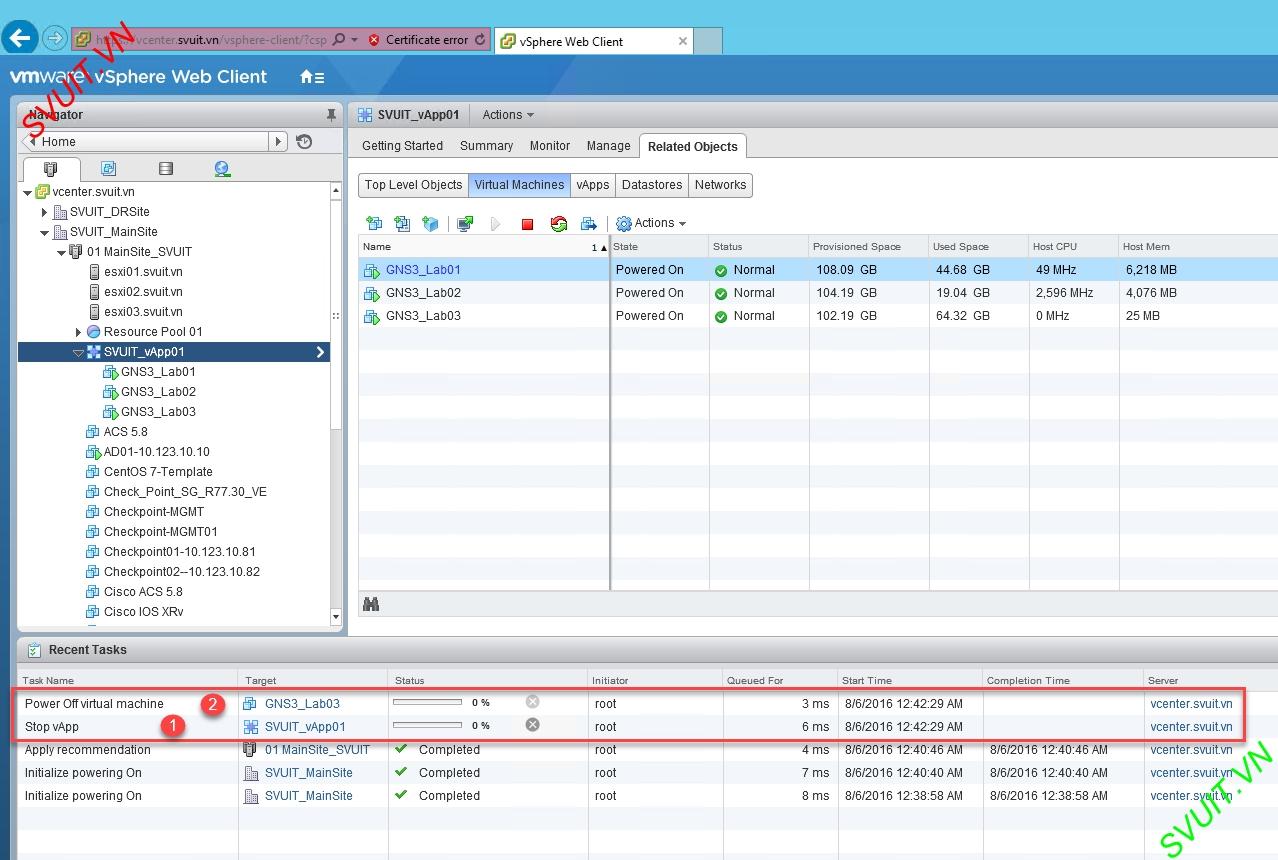This screenshot has width=1278, height=860.
Task: Show Top Level Objects view
Action: [413, 185]
